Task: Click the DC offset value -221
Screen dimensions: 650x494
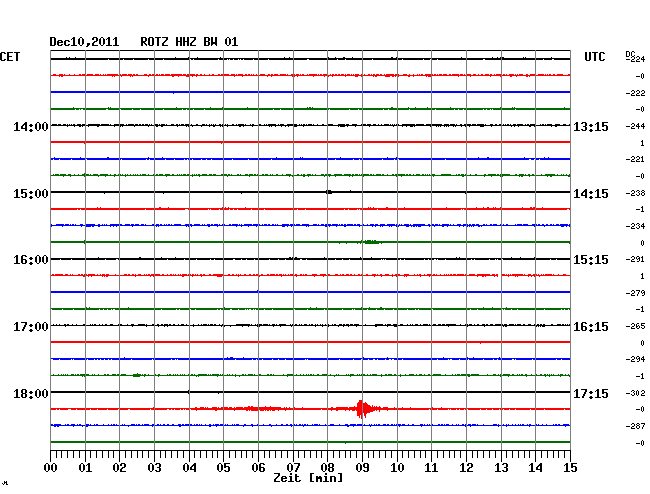Action: point(635,160)
